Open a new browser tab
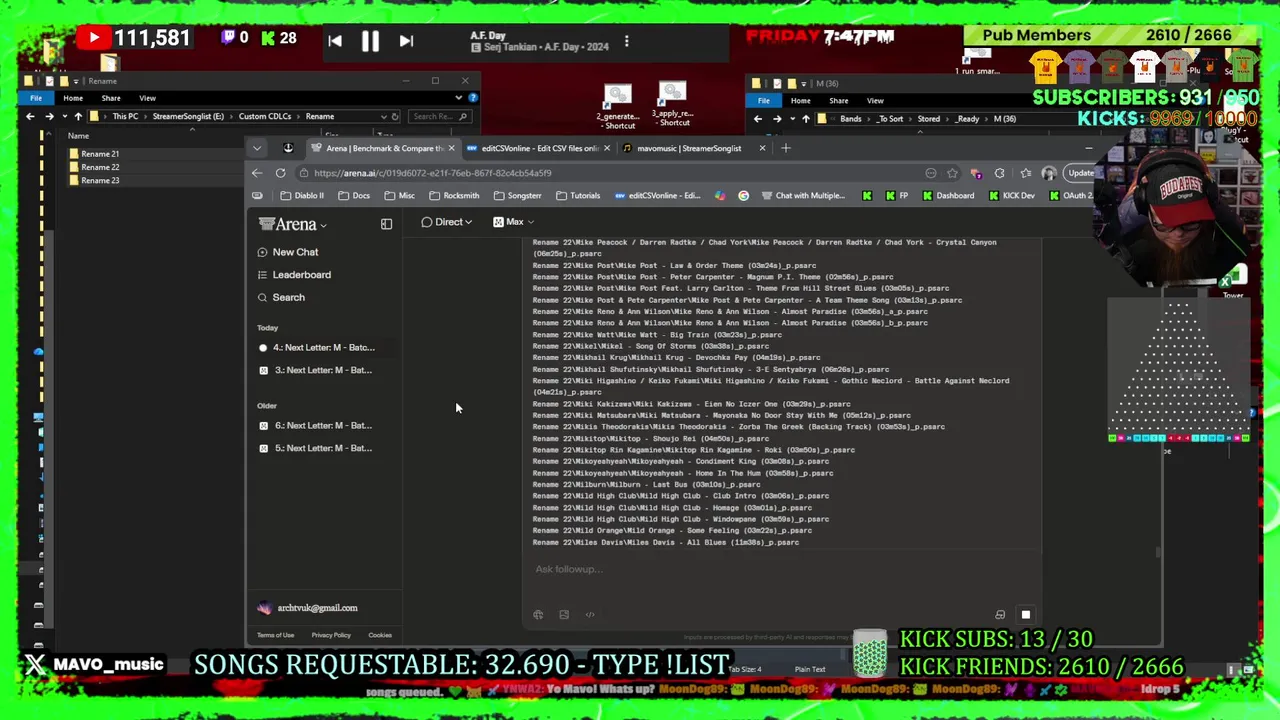1280x720 pixels. pyautogui.click(x=786, y=148)
